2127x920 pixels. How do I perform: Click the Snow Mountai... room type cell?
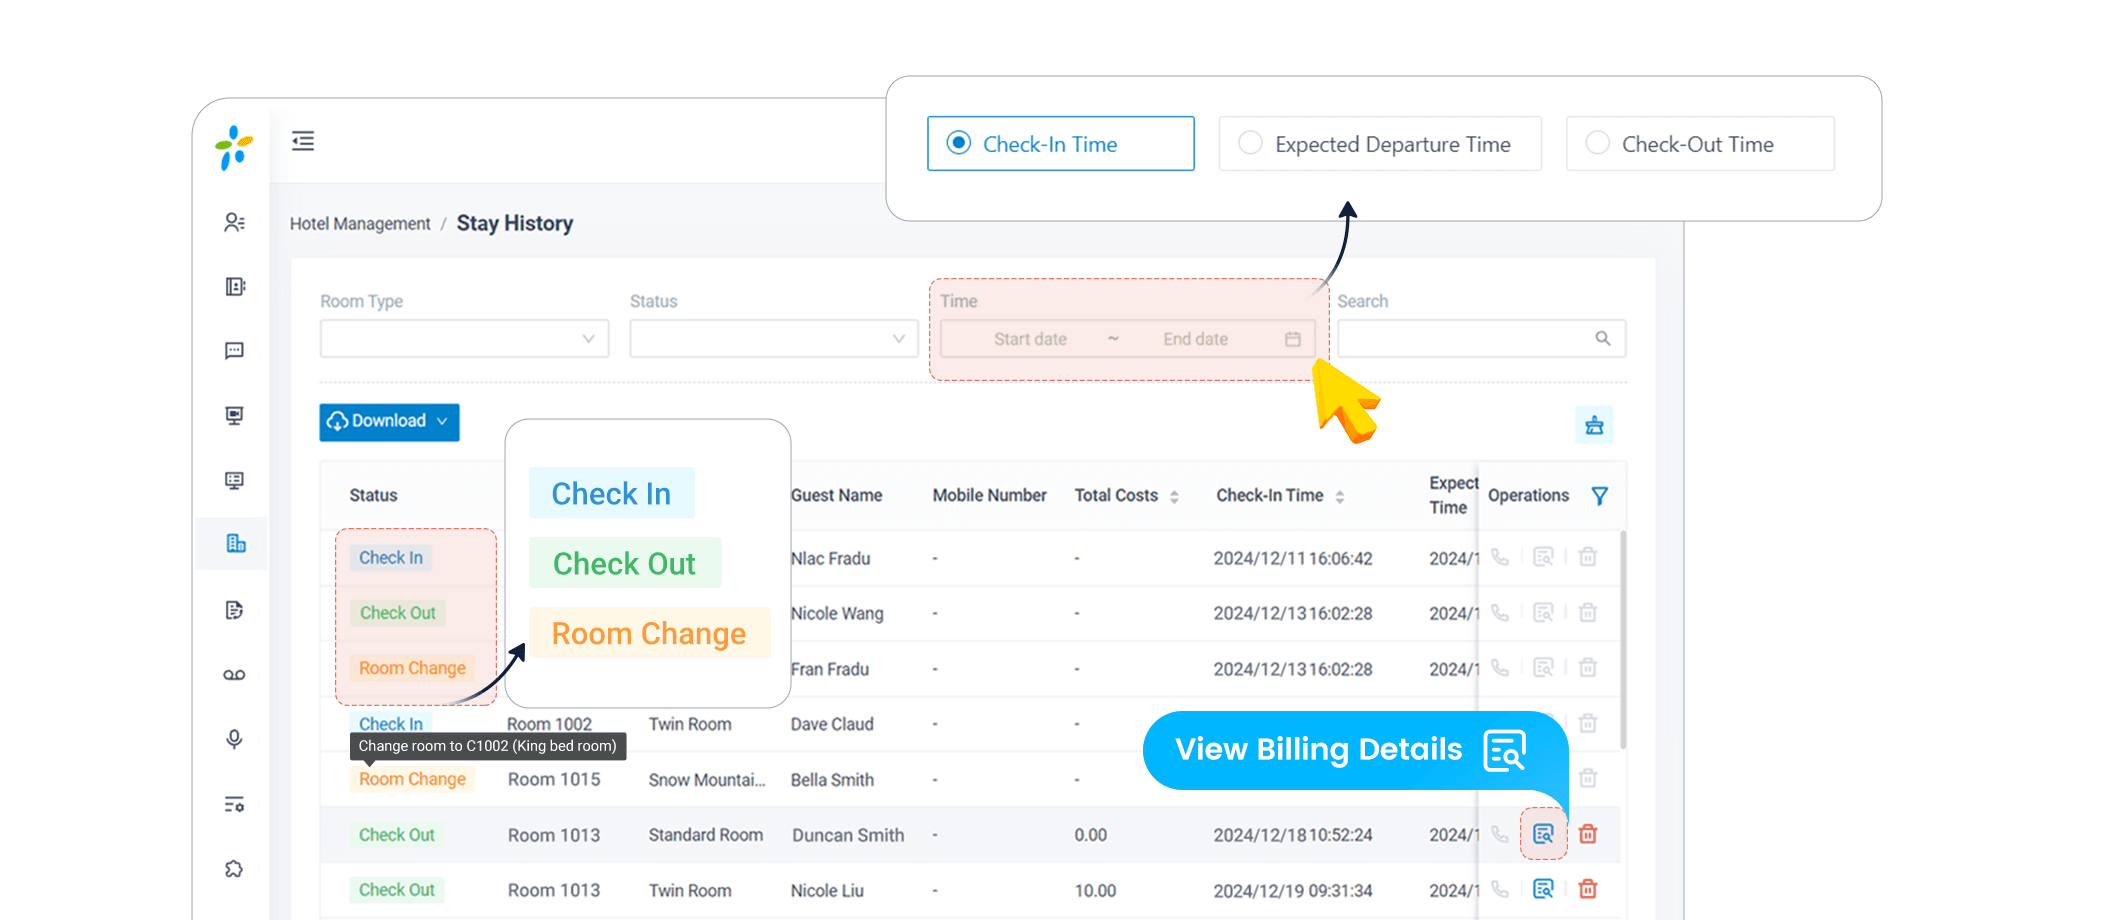point(707,780)
